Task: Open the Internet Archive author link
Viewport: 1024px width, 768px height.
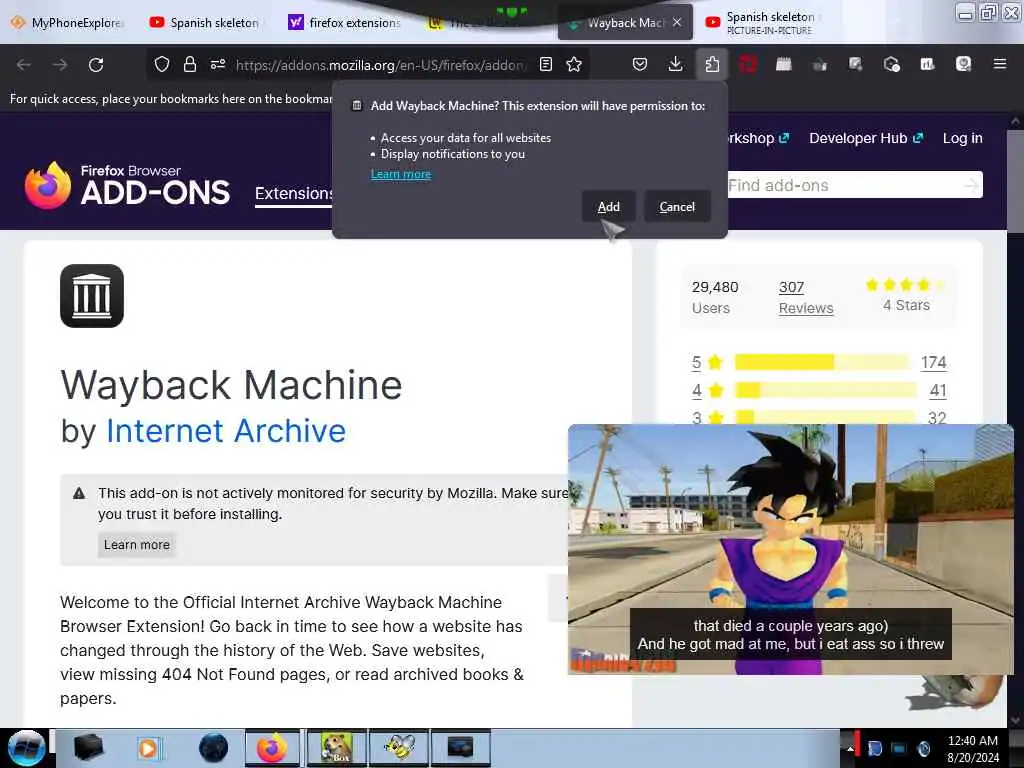Action: (x=226, y=431)
